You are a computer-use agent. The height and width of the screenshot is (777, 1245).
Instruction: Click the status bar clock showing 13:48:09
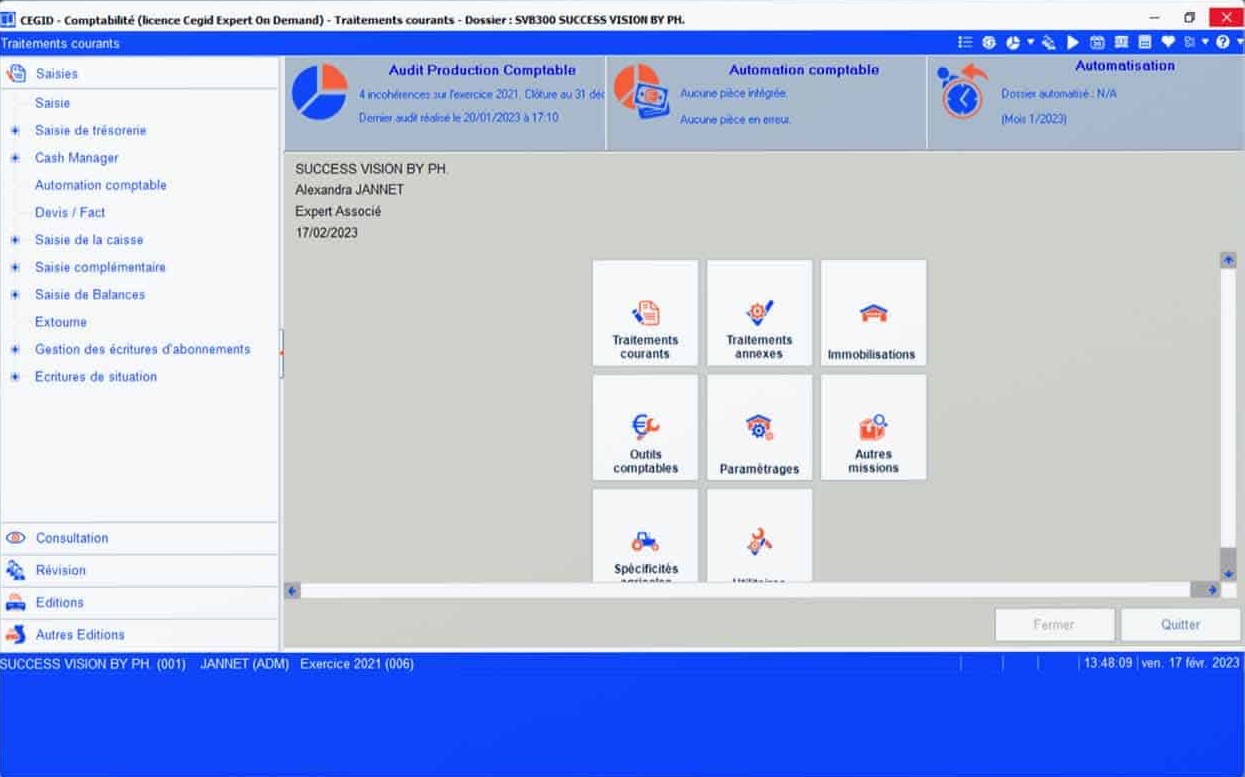1109,663
